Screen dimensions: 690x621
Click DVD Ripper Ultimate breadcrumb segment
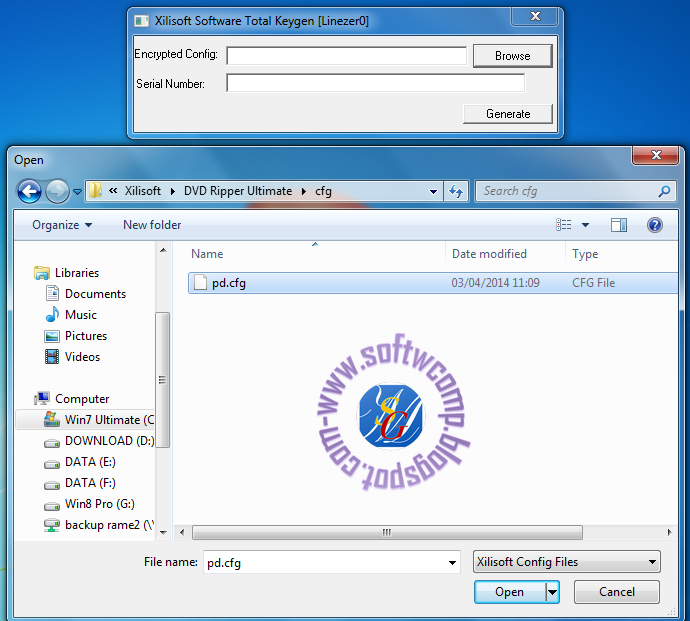pyautogui.click(x=238, y=191)
